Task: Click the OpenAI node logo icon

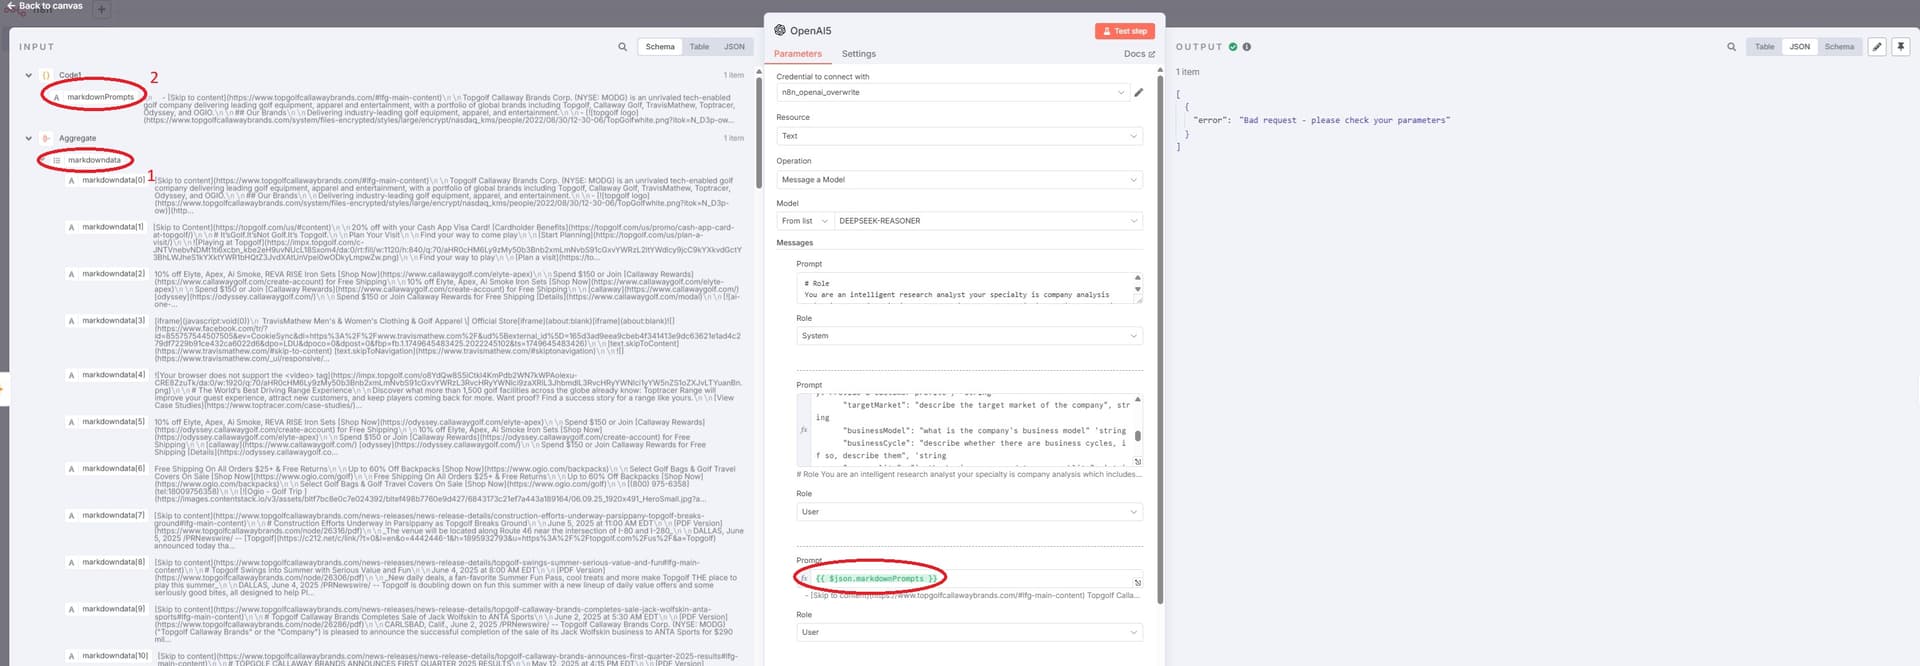Action: point(780,30)
